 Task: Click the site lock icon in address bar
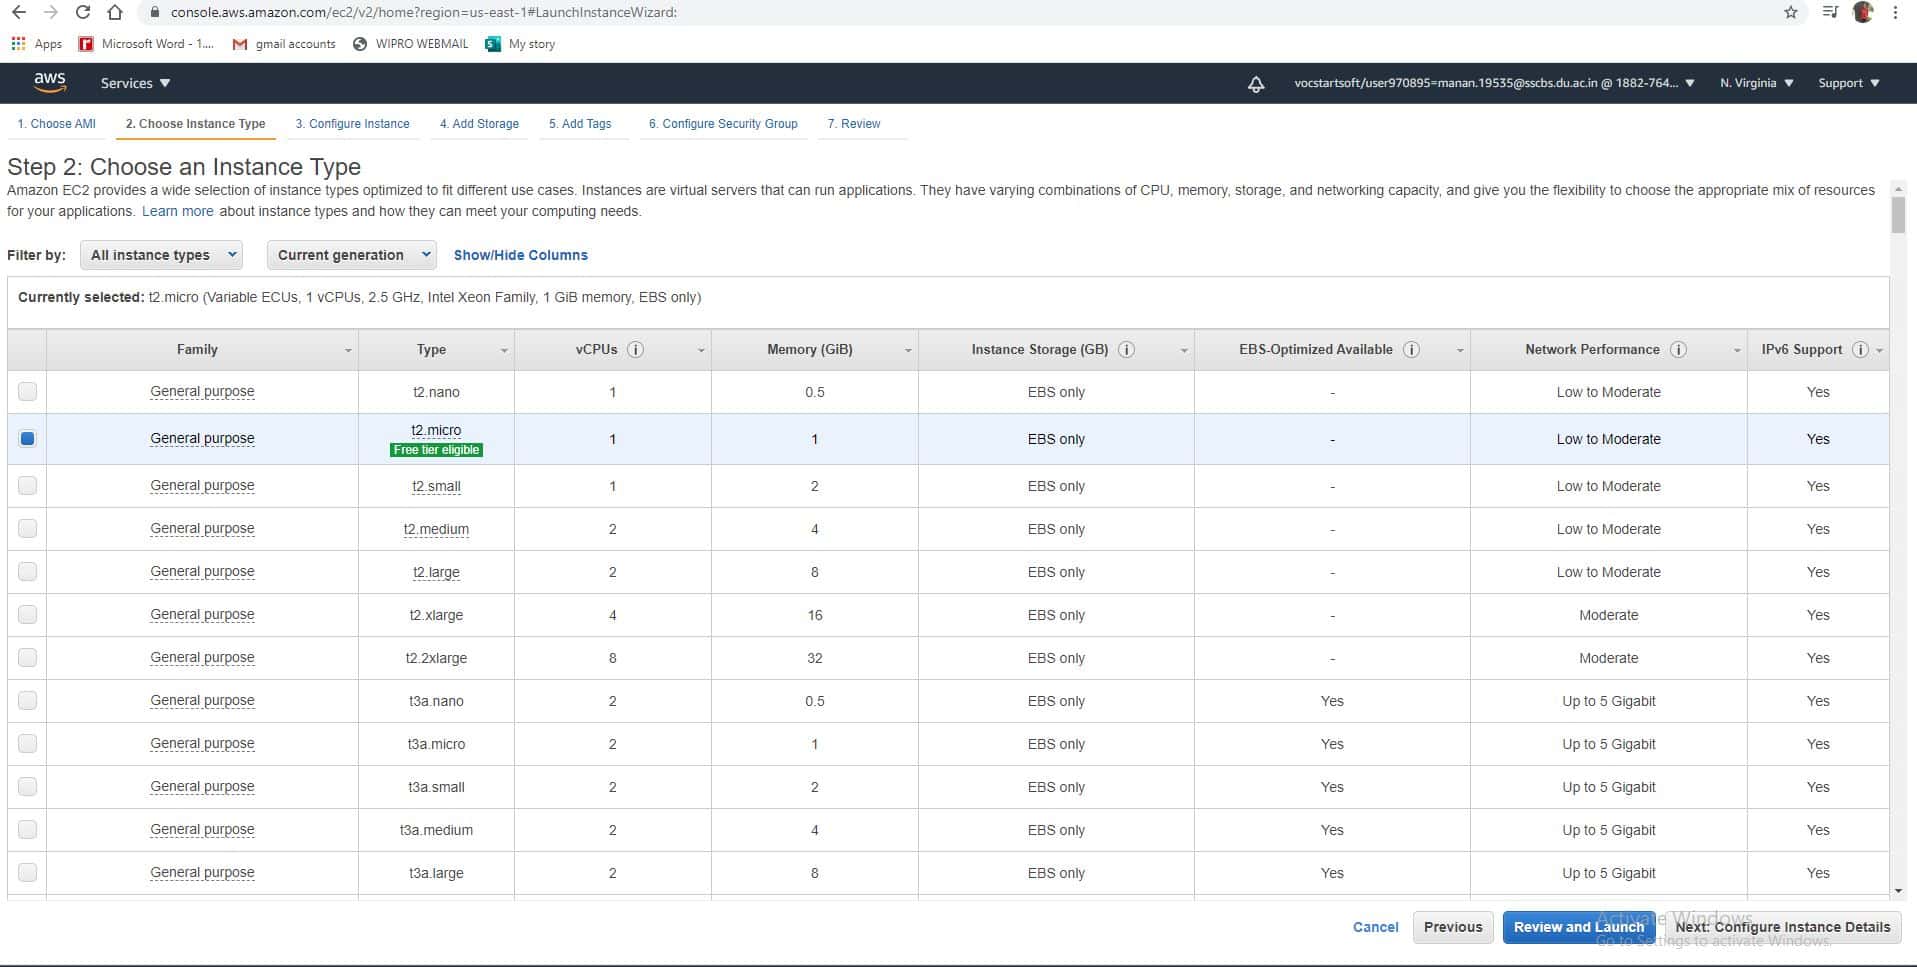pyautogui.click(x=154, y=12)
